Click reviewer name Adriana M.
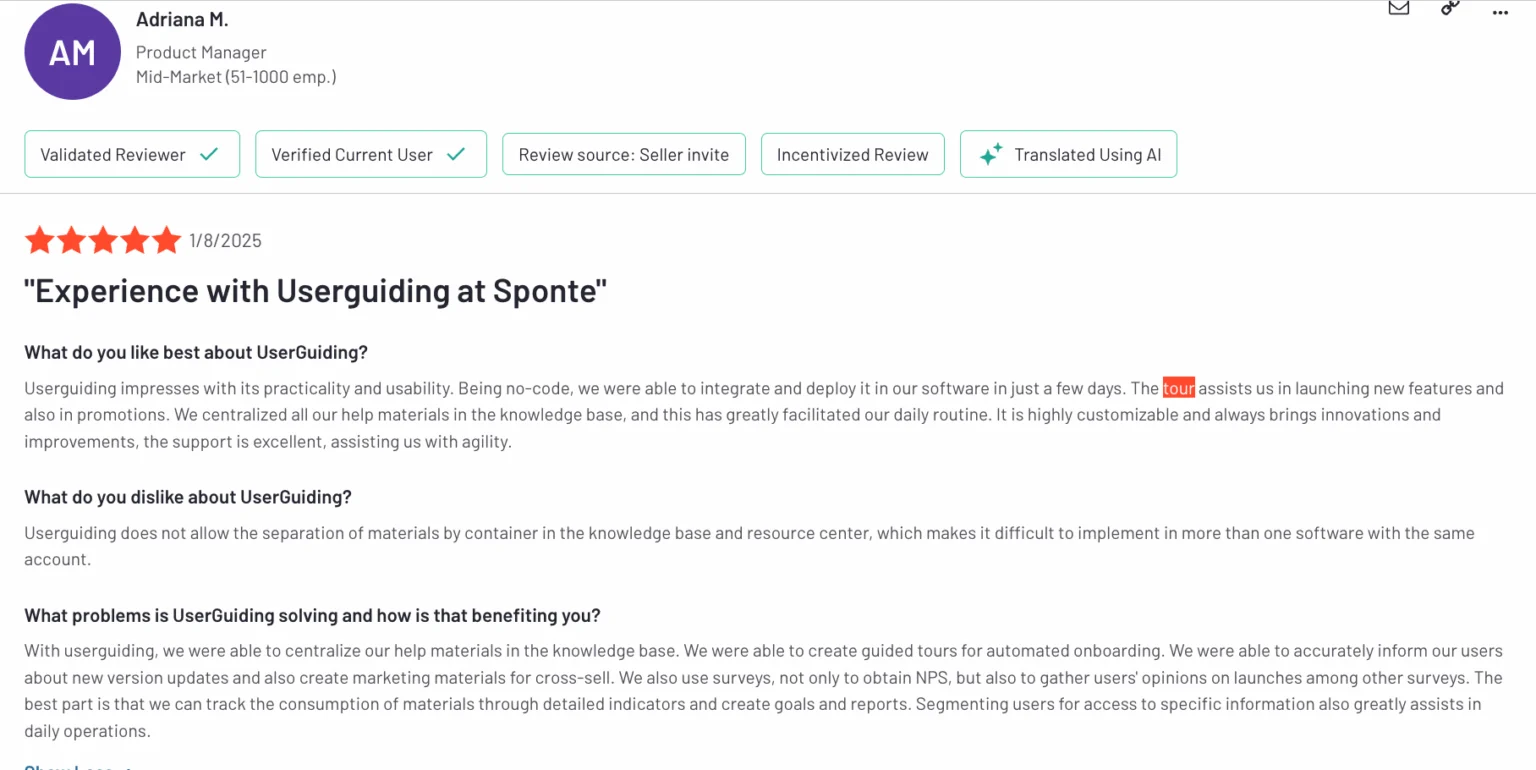This screenshot has height=770, width=1536. [x=182, y=20]
